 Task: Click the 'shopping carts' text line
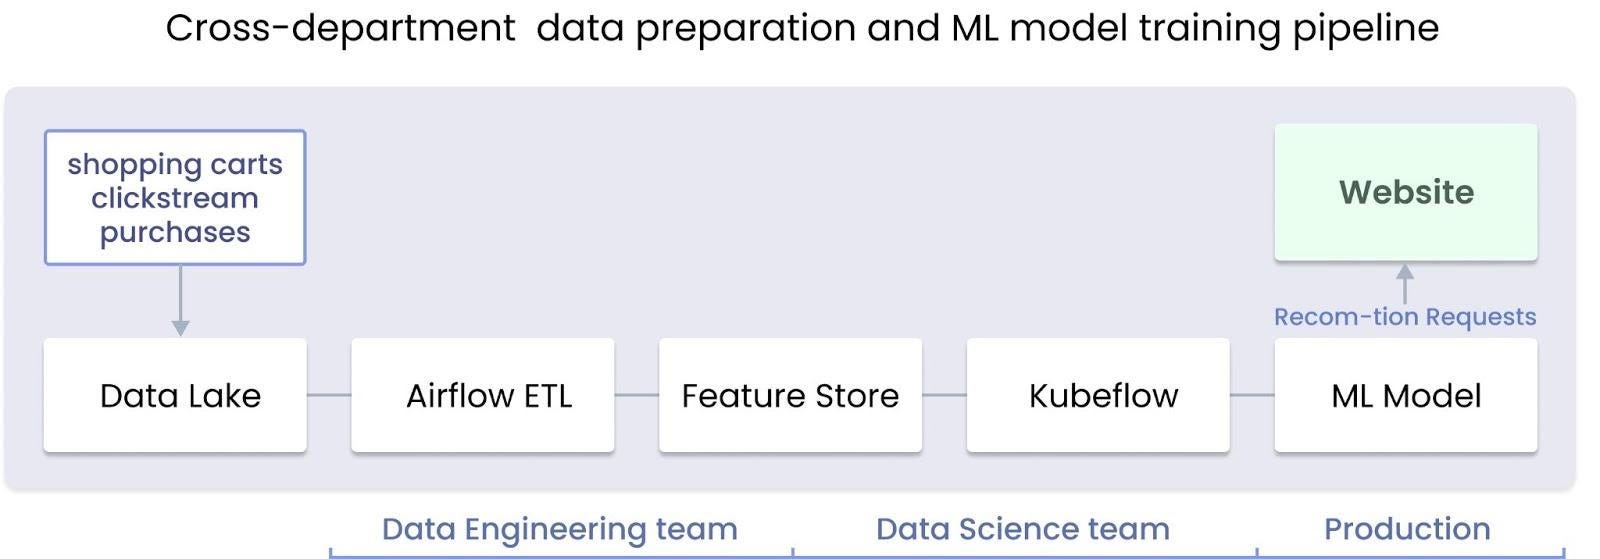tap(175, 164)
